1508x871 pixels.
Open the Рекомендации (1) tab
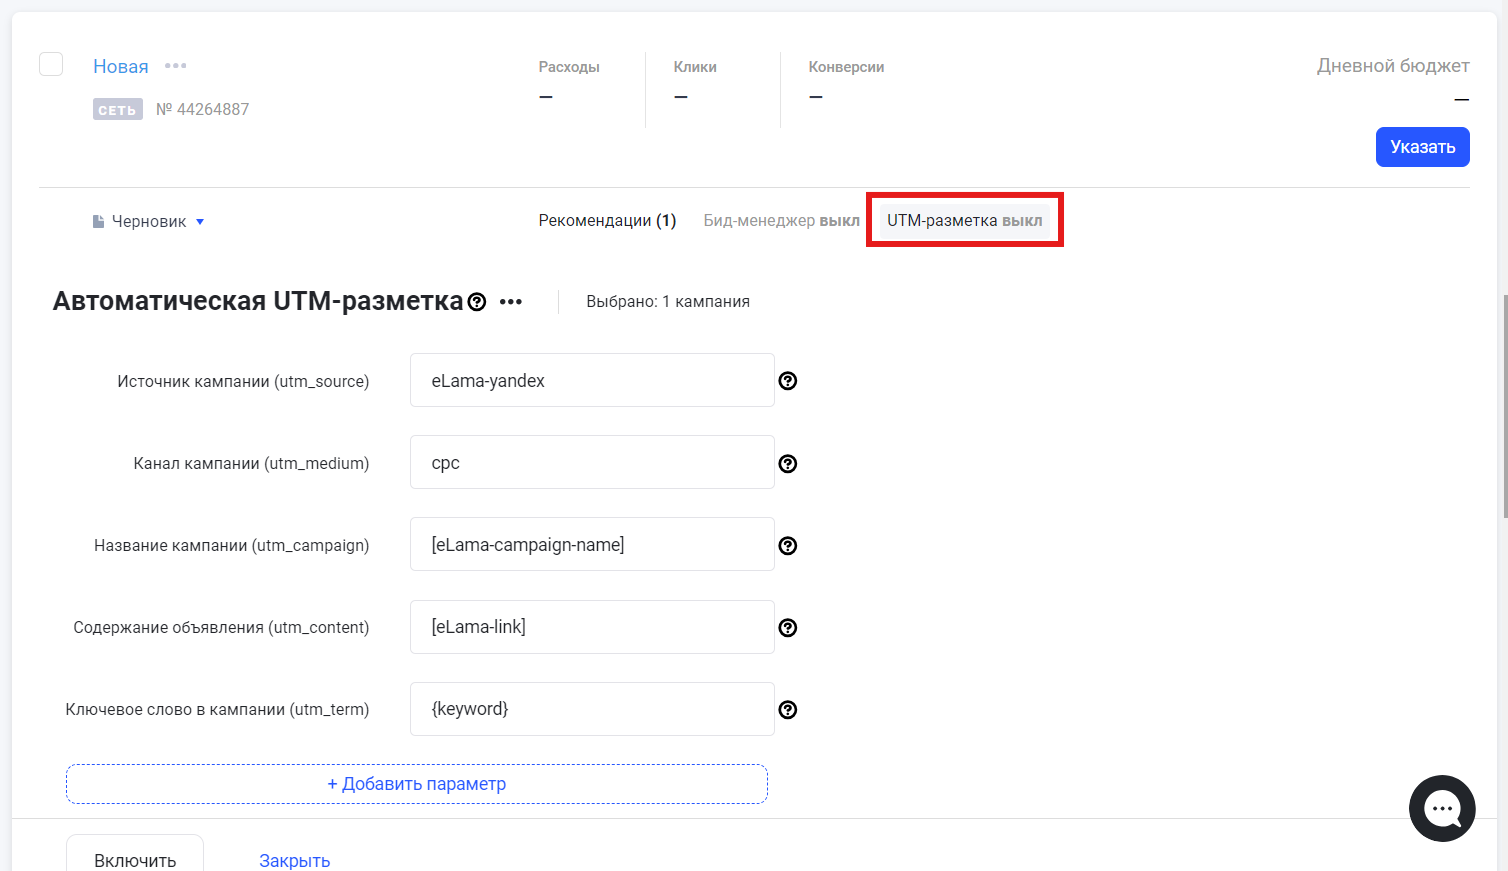click(x=607, y=220)
